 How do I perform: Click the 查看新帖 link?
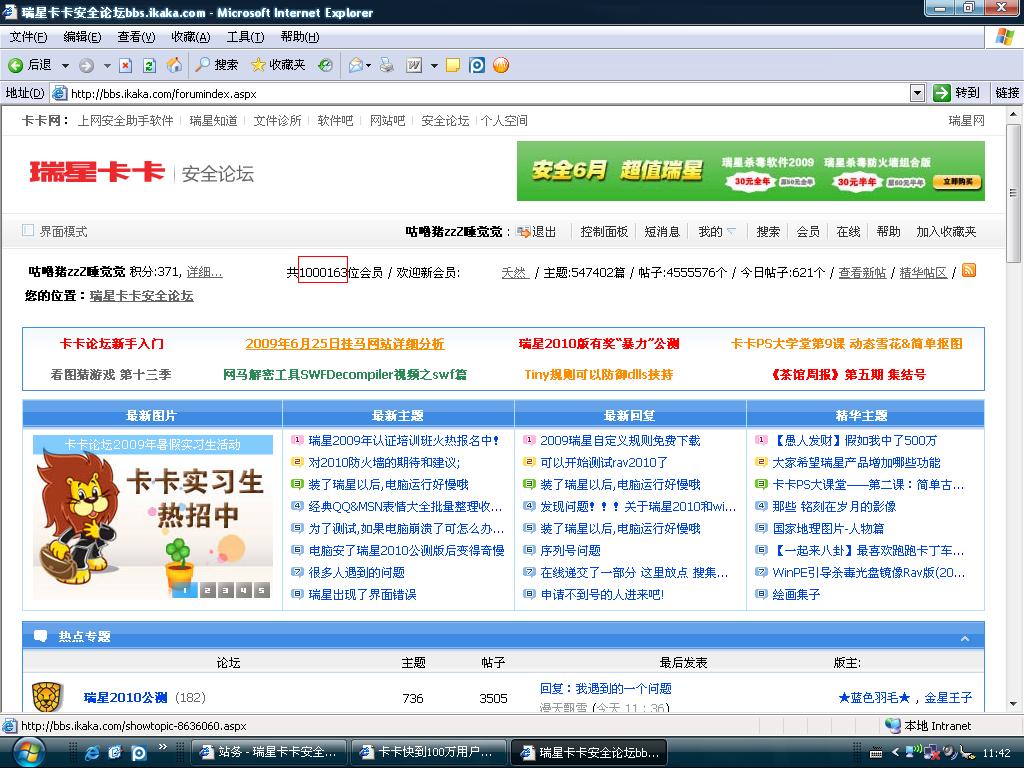tap(862, 272)
